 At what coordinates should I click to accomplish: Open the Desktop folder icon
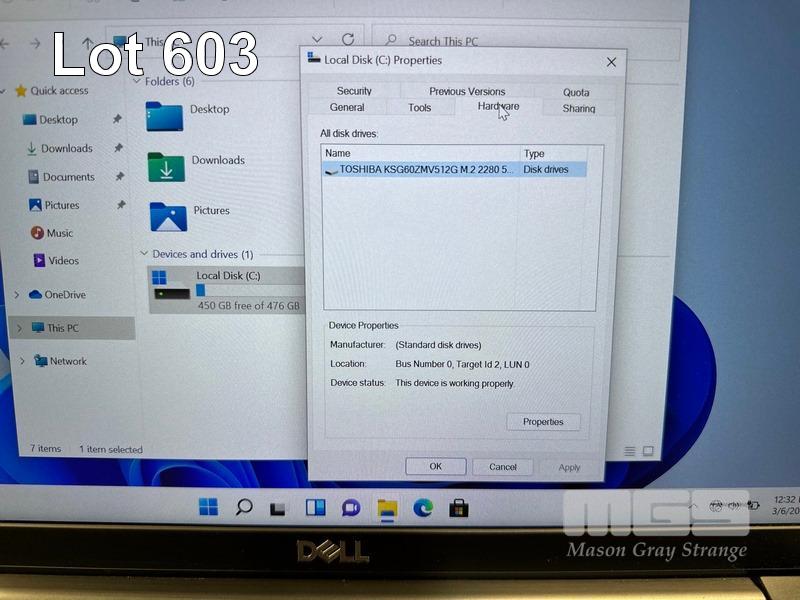[164, 116]
